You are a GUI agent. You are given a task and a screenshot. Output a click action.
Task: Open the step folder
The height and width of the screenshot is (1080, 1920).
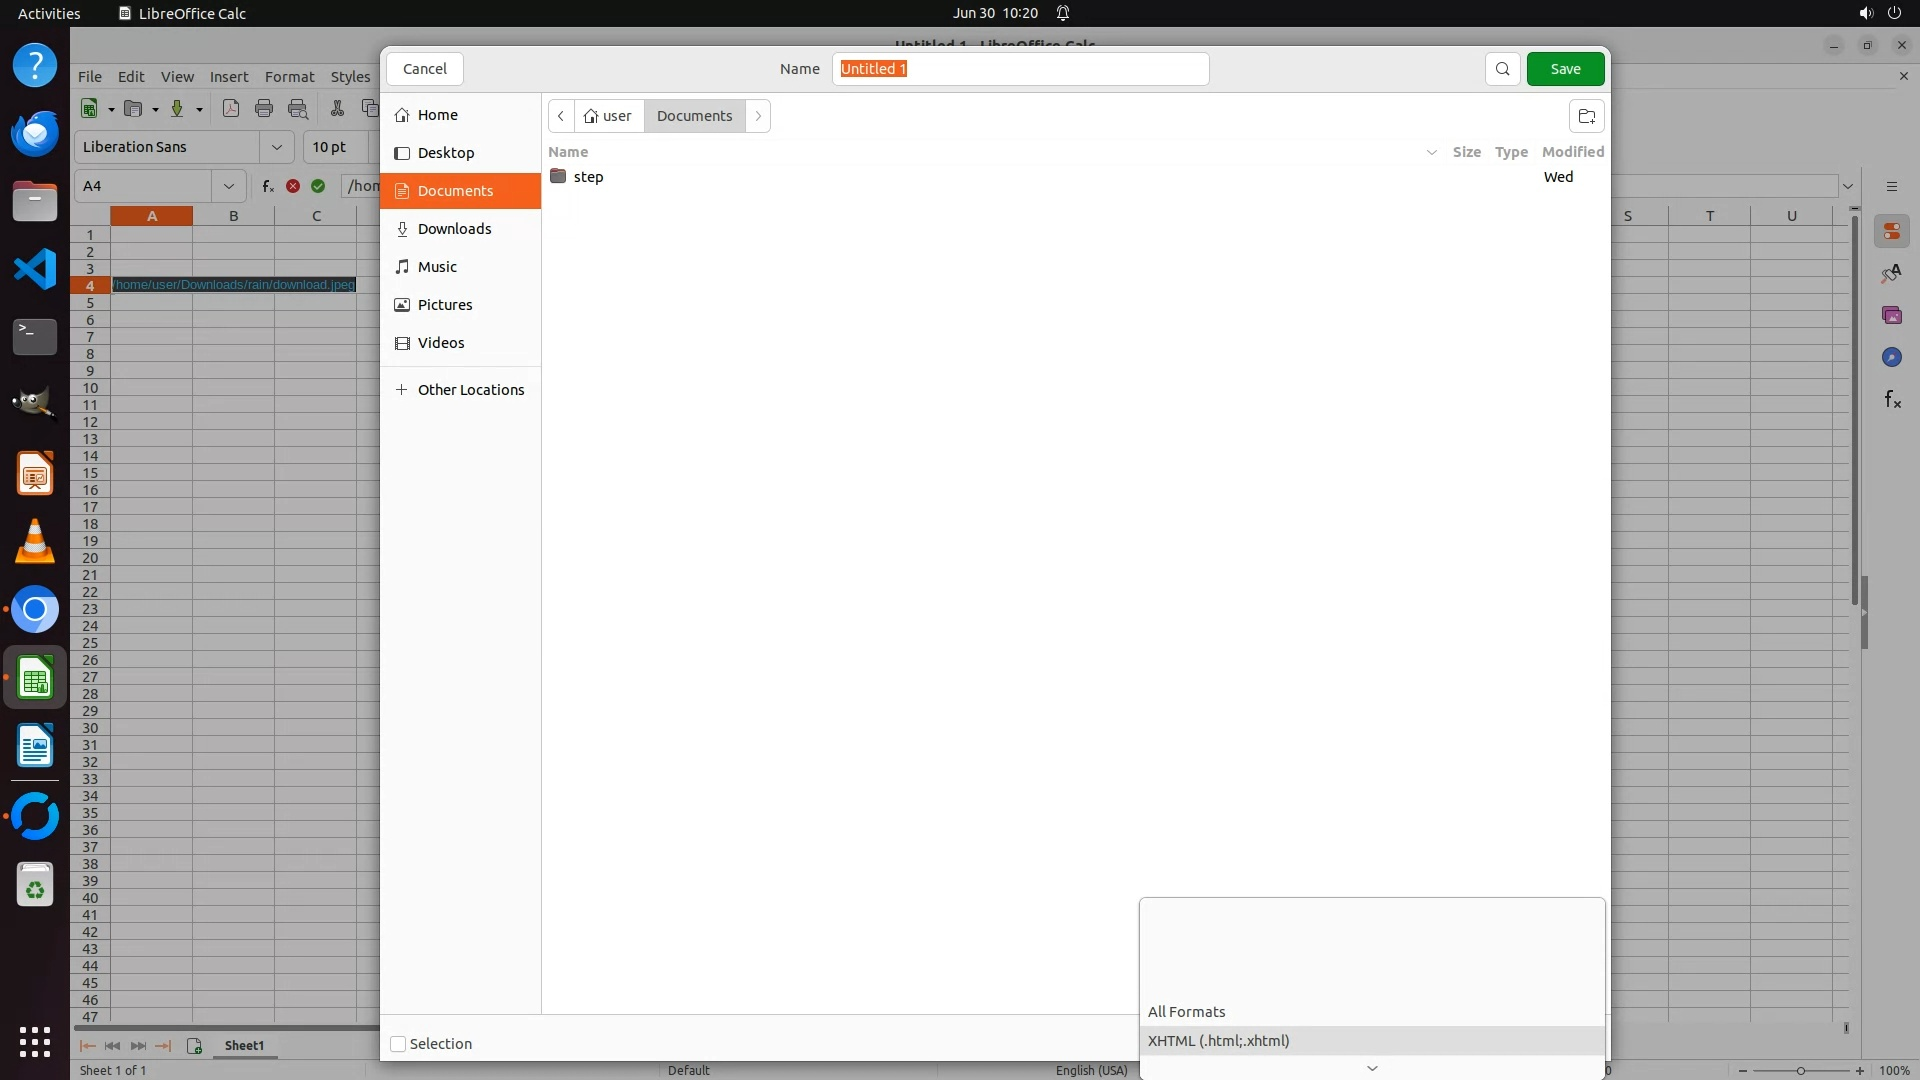588,177
